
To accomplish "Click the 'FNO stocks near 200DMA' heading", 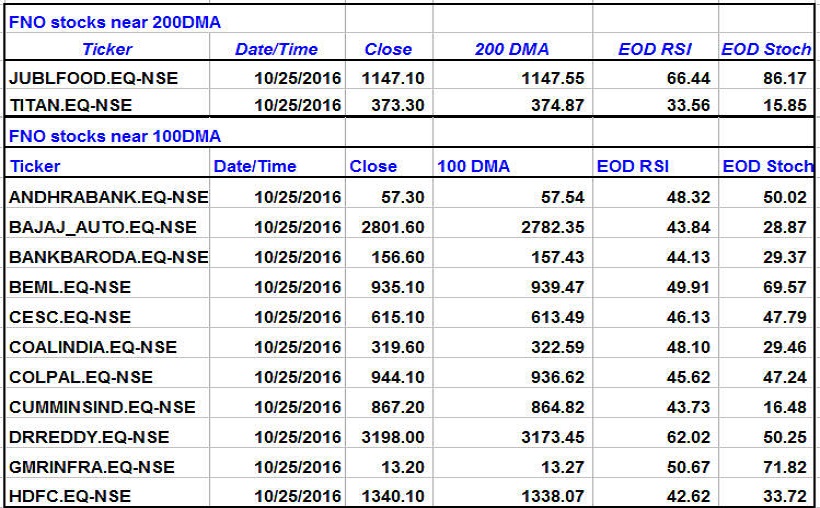I will point(114,21).
